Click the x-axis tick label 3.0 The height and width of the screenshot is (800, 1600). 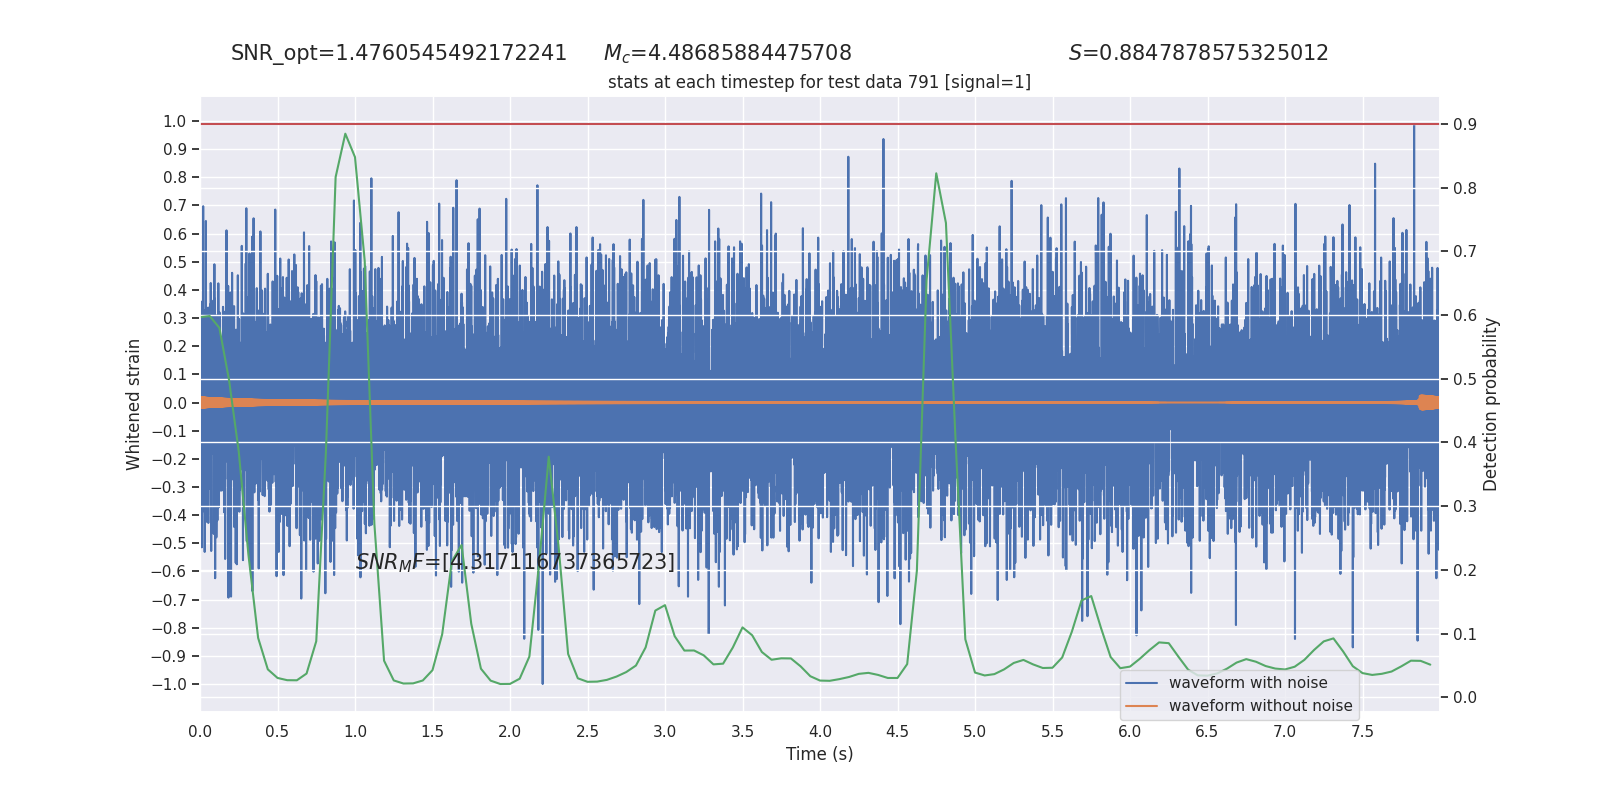665,732
